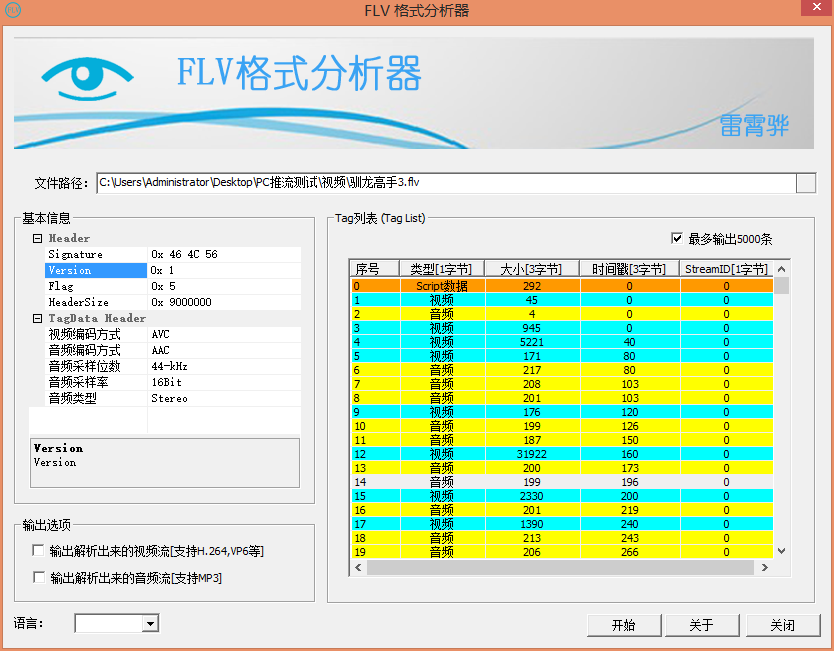Open the 语言 language dropdown
The image size is (834, 651).
(151, 623)
